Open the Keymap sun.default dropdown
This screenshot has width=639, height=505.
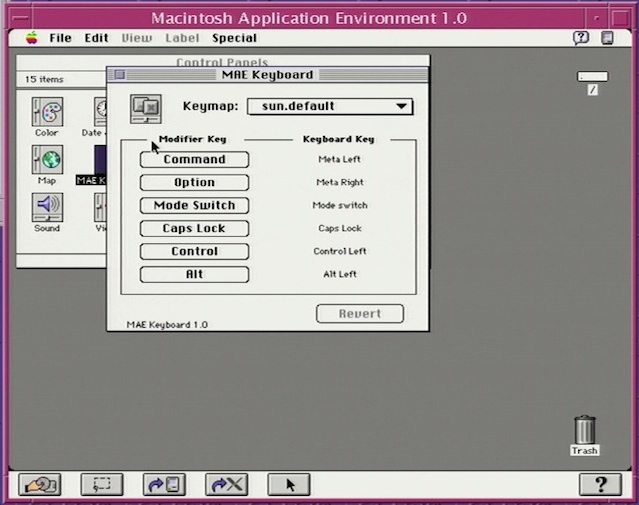(330, 106)
